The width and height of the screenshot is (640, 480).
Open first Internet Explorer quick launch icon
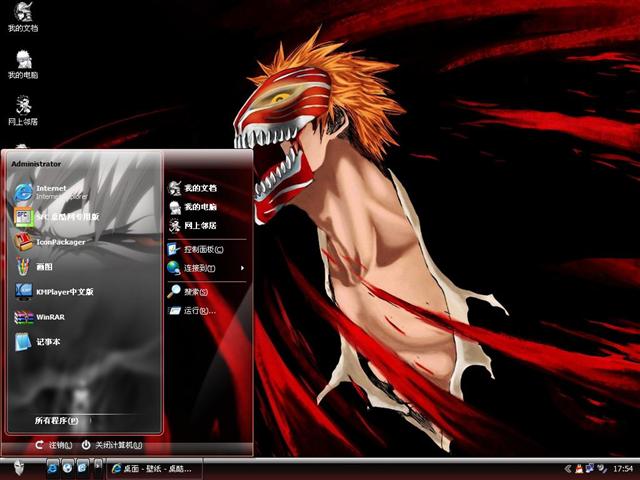click(53, 468)
